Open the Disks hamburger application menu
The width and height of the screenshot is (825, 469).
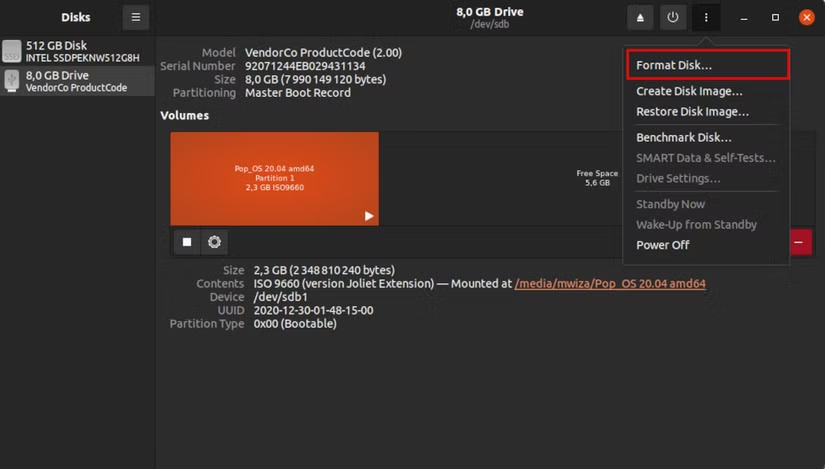click(136, 17)
